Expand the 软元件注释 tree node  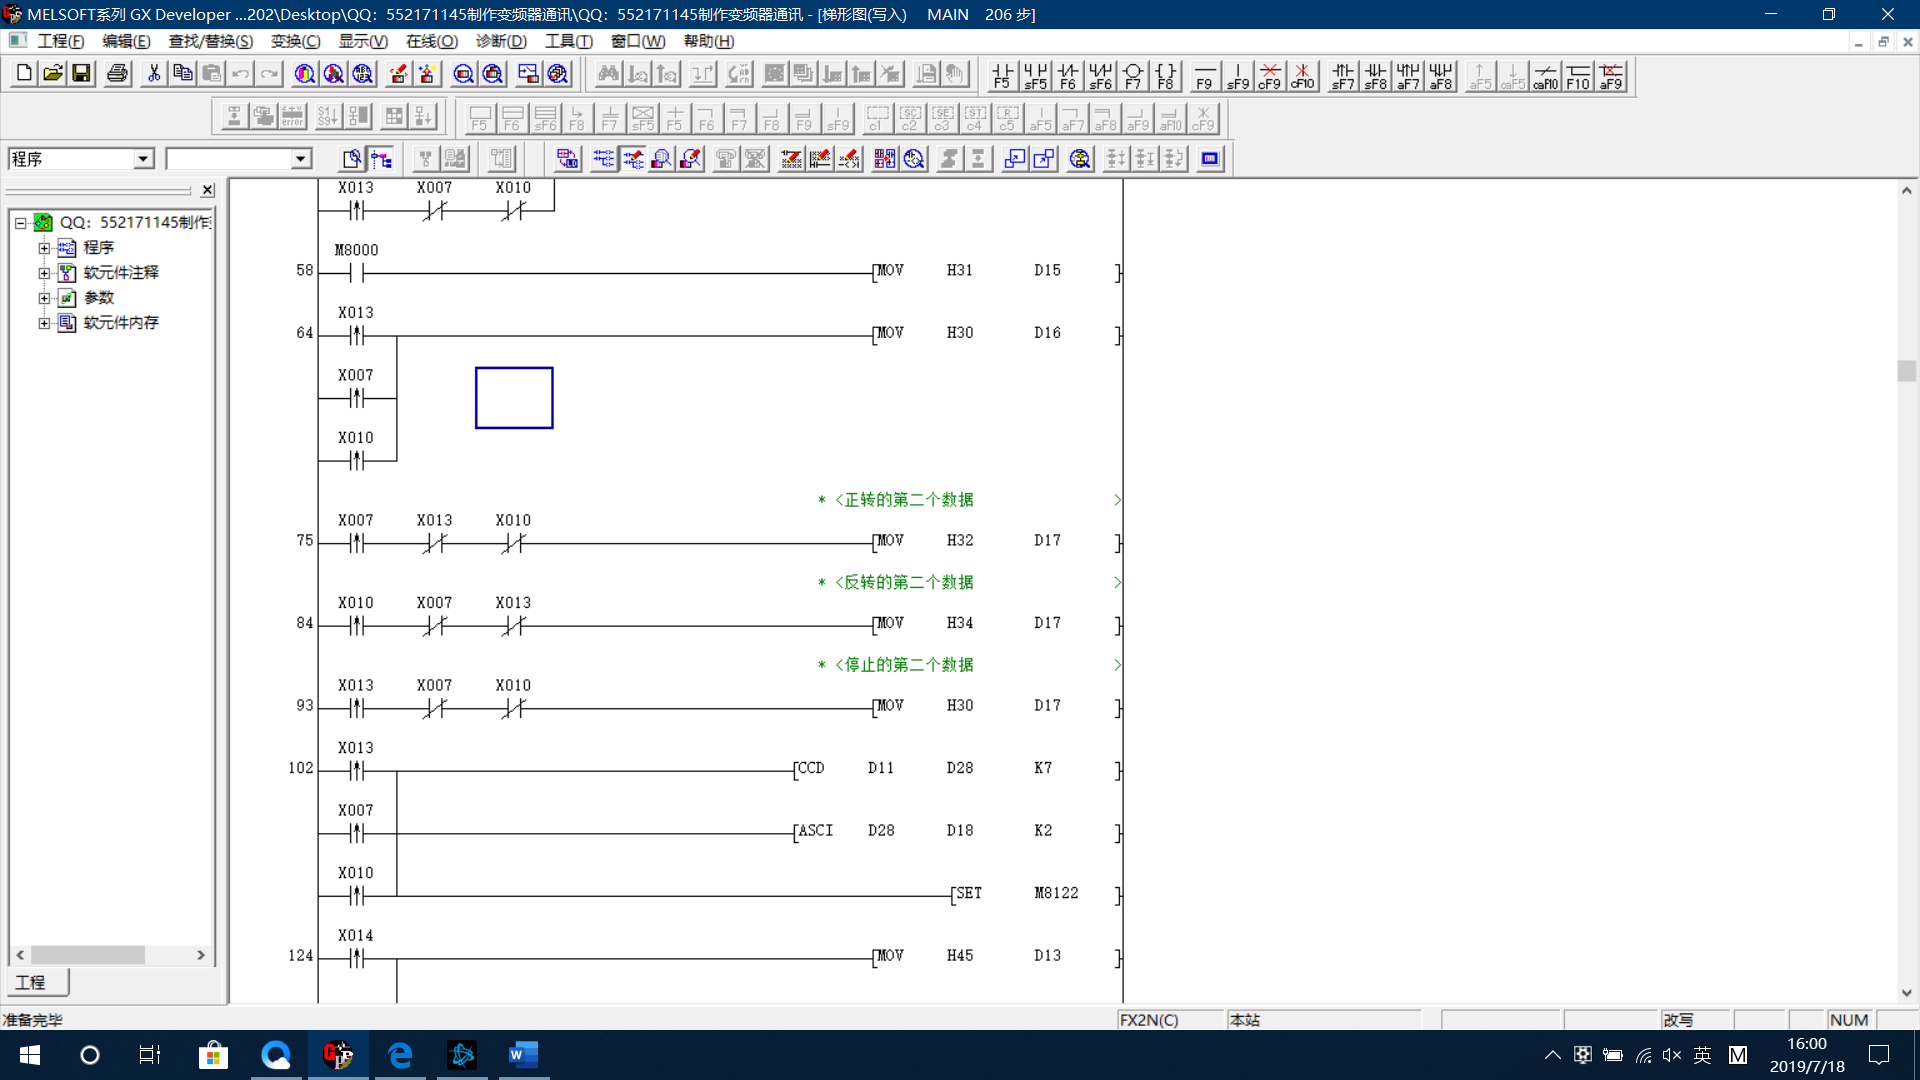pos(44,273)
